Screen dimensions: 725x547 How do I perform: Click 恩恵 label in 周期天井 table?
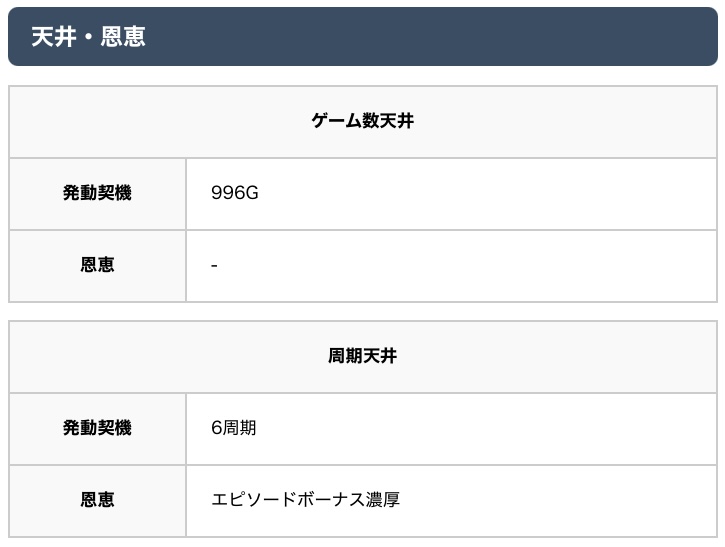(97, 499)
